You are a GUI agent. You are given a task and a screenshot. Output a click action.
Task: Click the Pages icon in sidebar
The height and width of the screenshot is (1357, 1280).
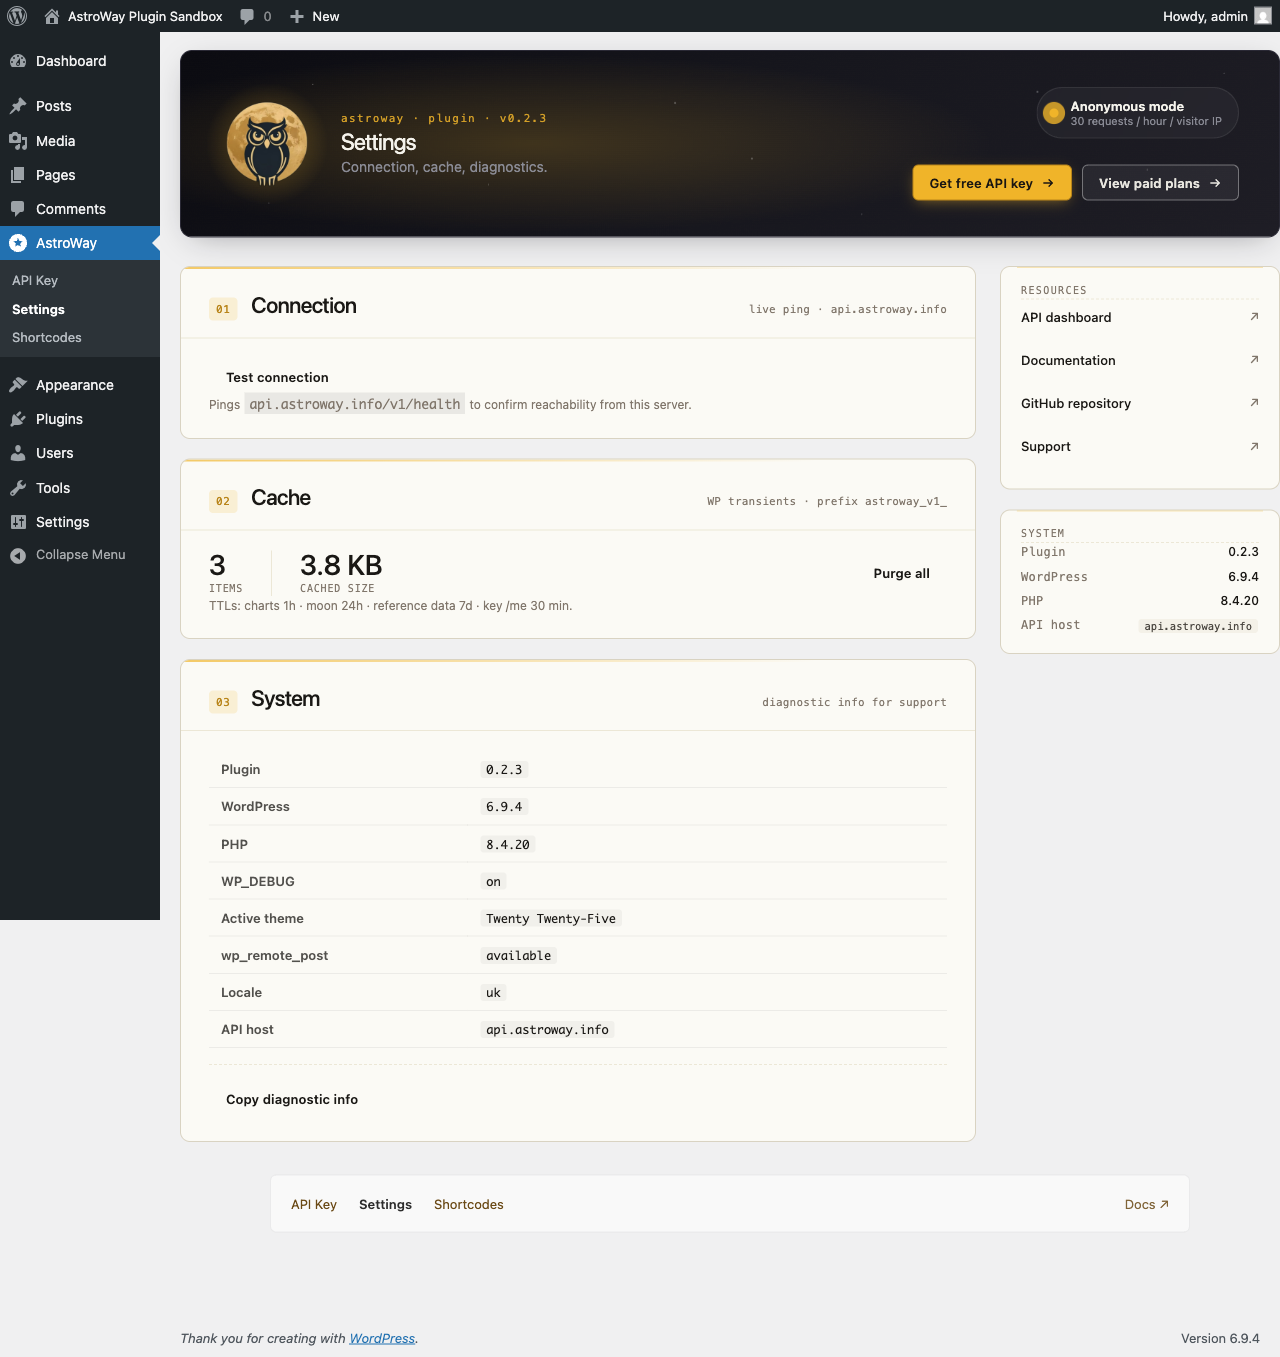pos(18,175)
